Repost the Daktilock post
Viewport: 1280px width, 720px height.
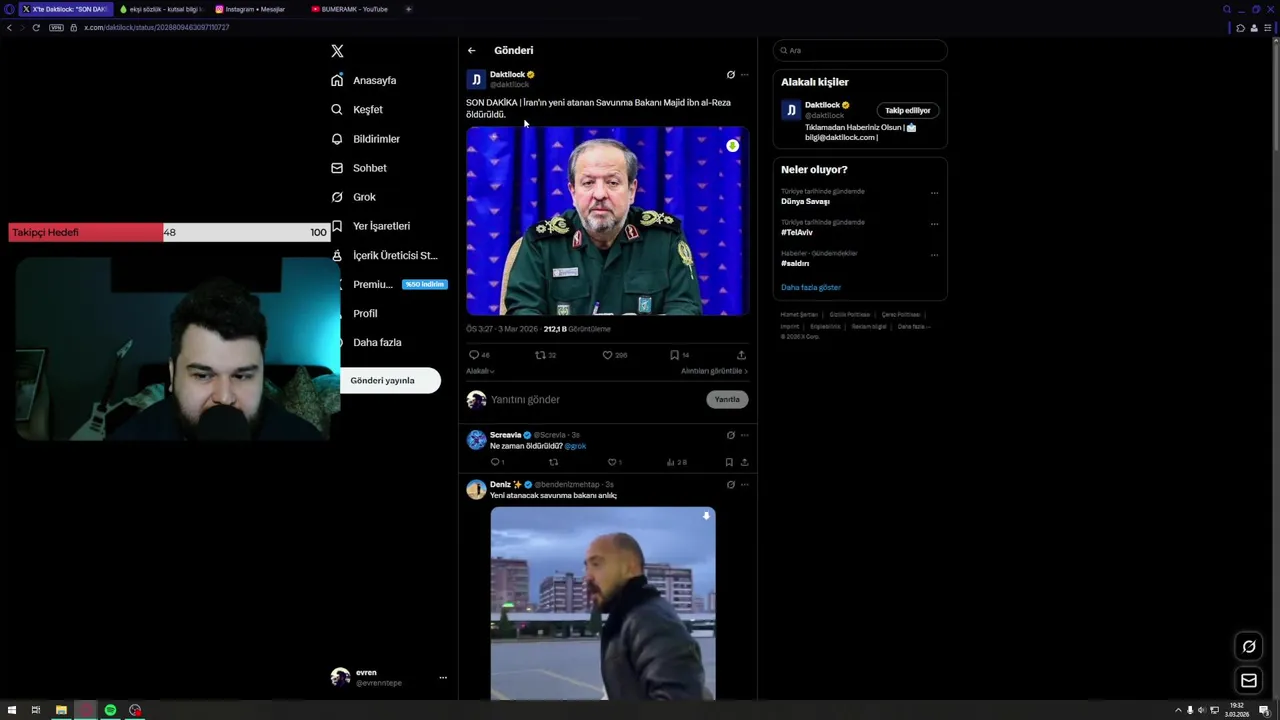click(540, 355)
